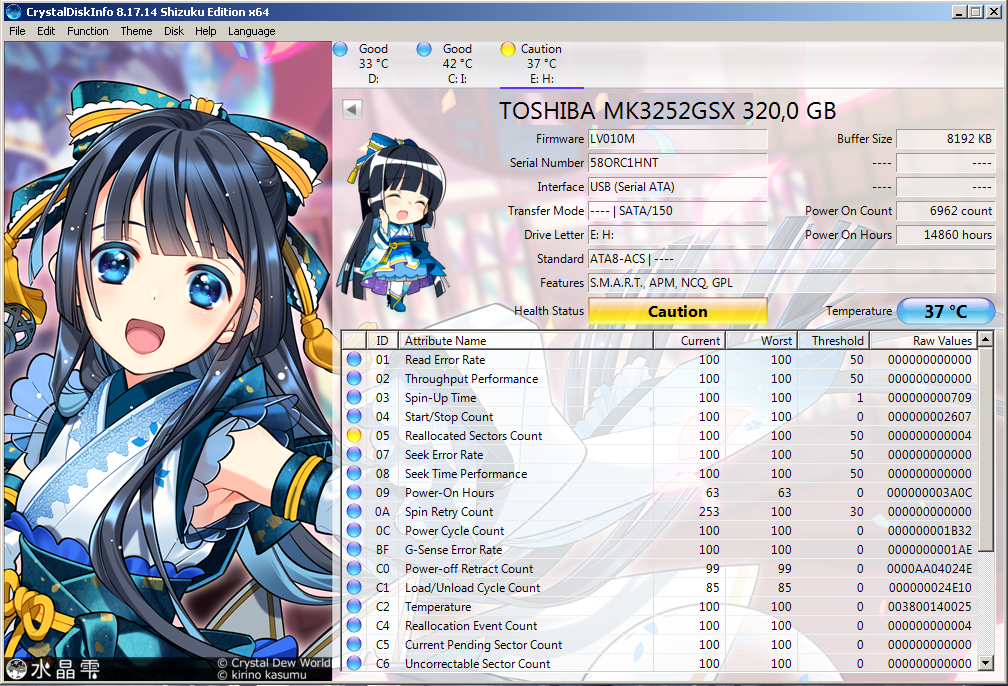Click the Power On Hours value 14860 hours

click(946, 235)
